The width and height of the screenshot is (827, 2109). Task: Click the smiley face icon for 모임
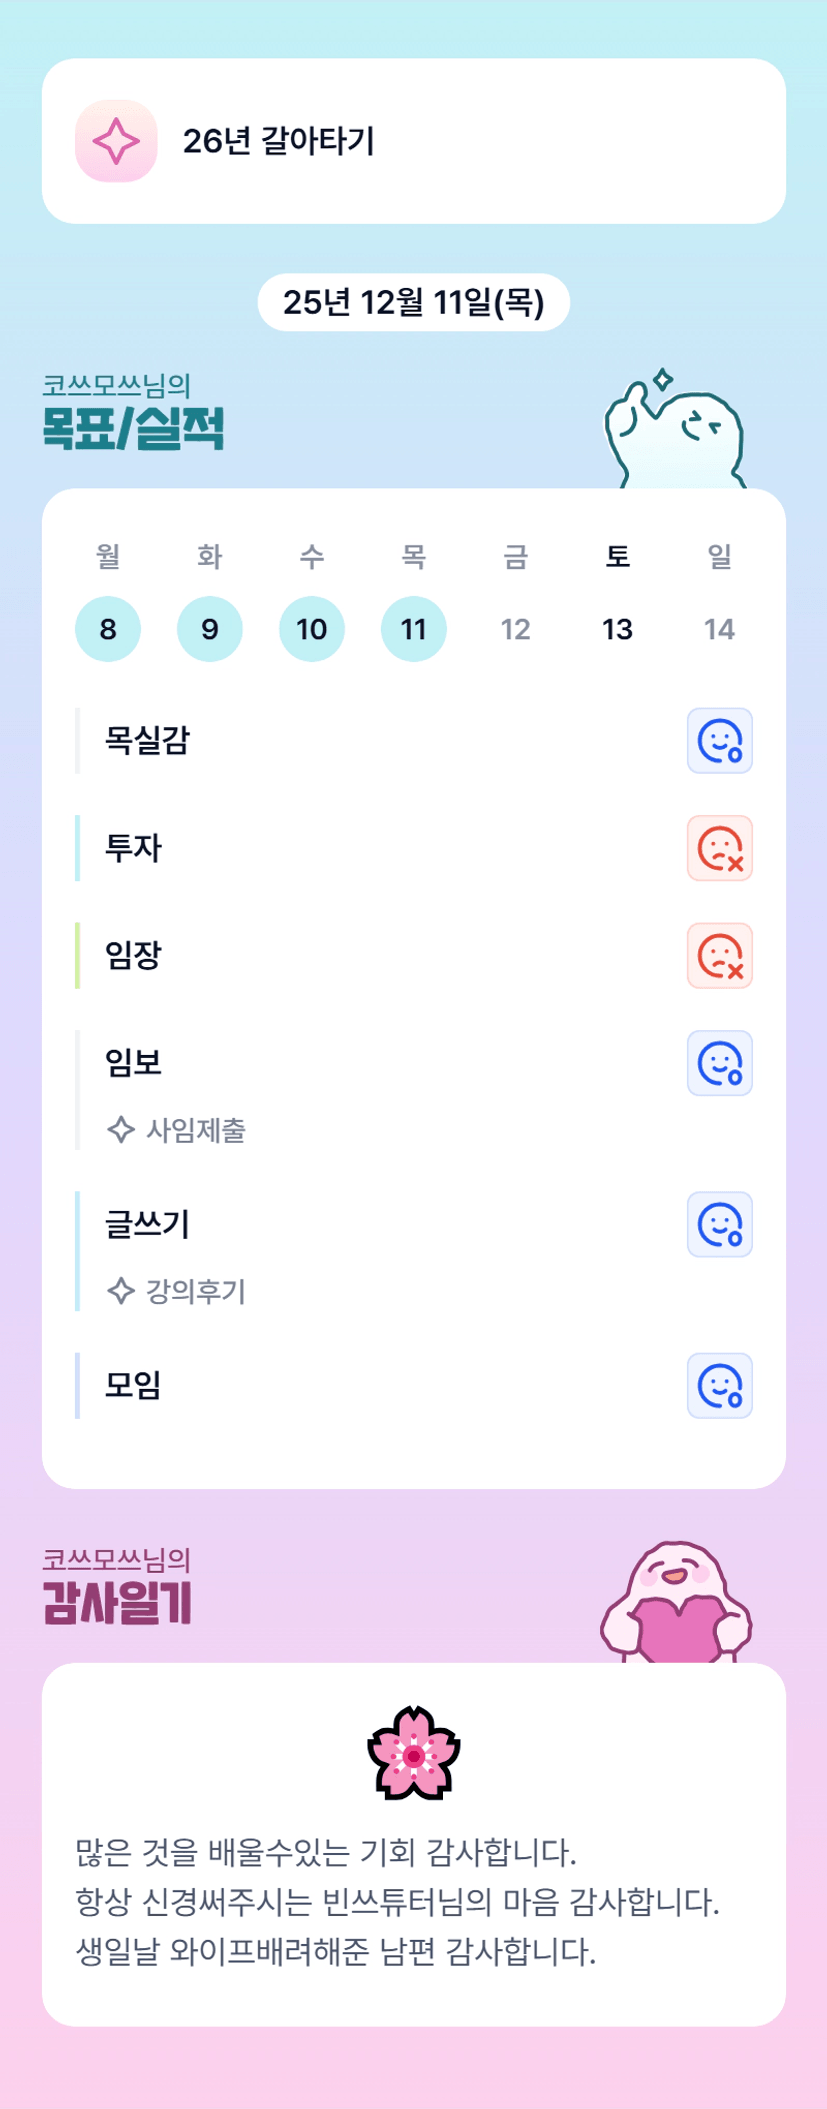click(x=719, y=1386)
